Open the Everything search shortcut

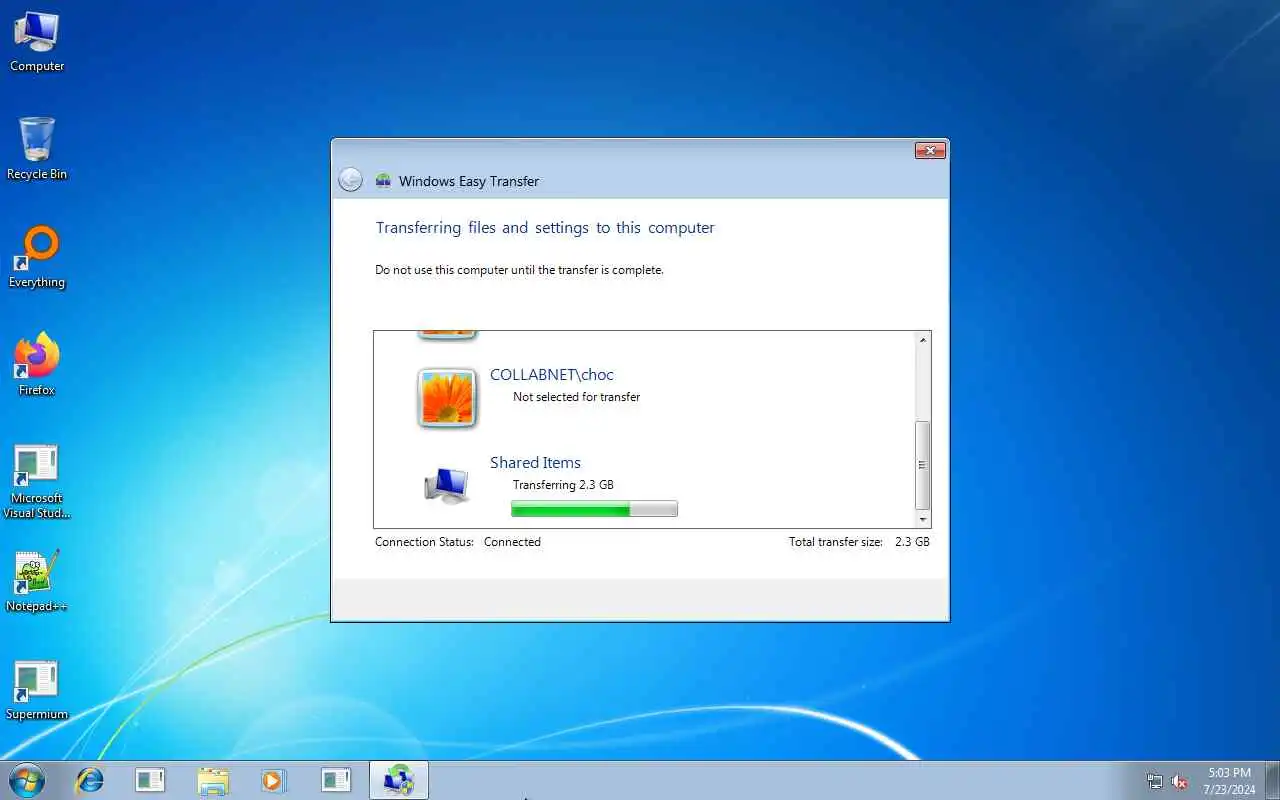click(x=37, y=257)
